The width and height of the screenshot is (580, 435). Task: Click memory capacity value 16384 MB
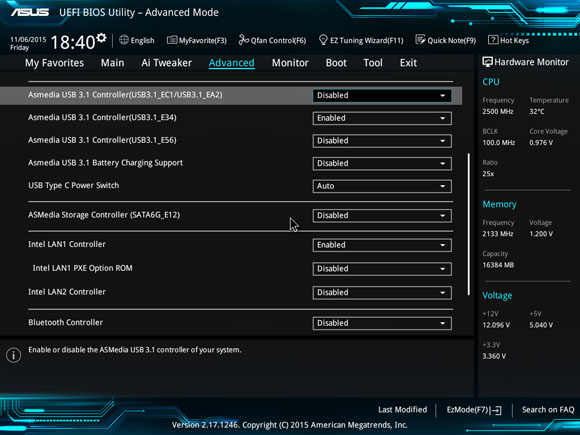(x=498, y=265)
